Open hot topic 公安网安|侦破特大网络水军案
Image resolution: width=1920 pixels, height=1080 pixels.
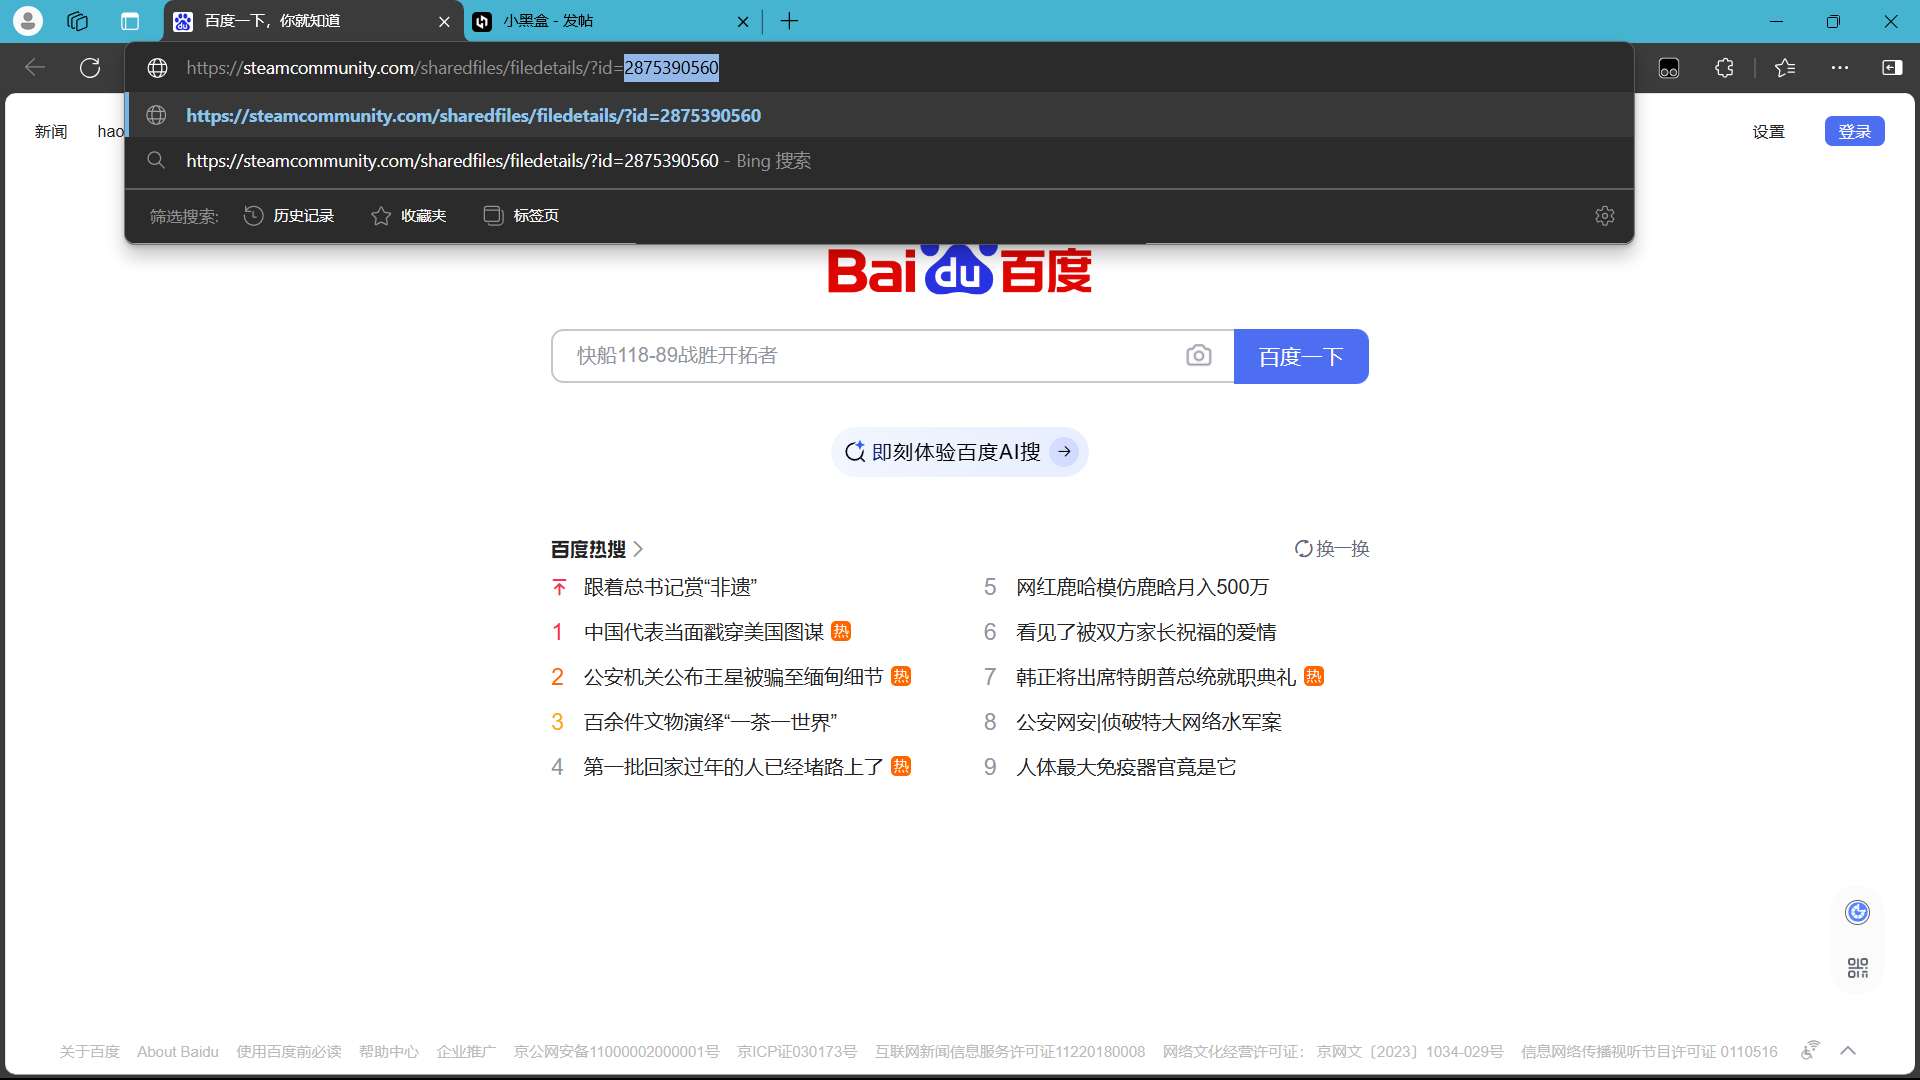click(x=1149, y=723)
